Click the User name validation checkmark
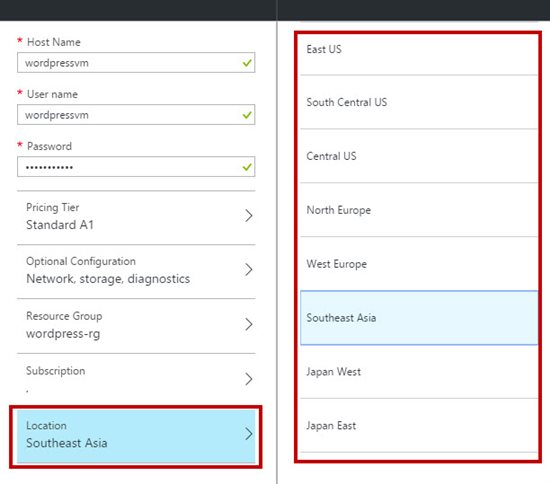The height and width of the screenshot is (484, 550). [x=247, y=115]
